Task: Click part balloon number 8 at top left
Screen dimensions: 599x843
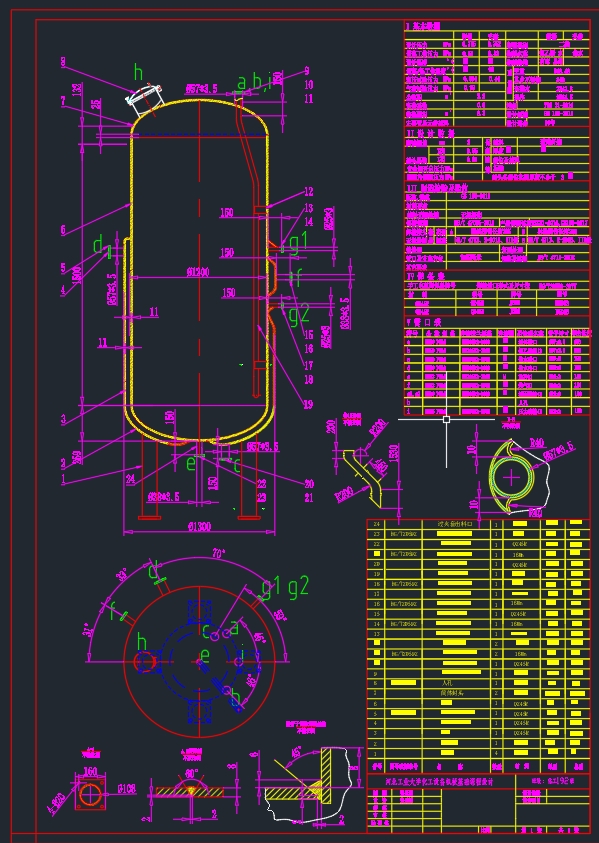Action: coord(63,62)
